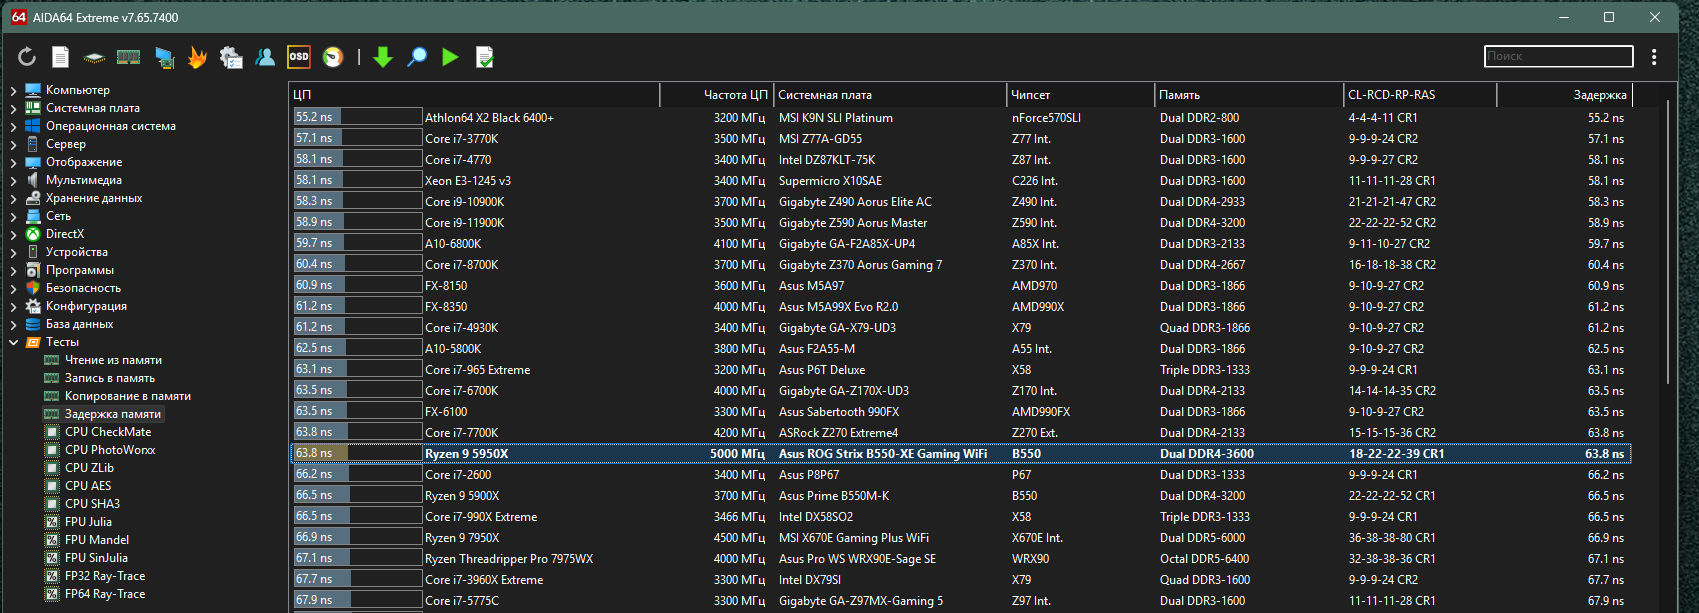Click the magnifier search toolbar icon
The height and width of the screenshot is (613, 1699).
pyautogui.click(x=417, y=57)
